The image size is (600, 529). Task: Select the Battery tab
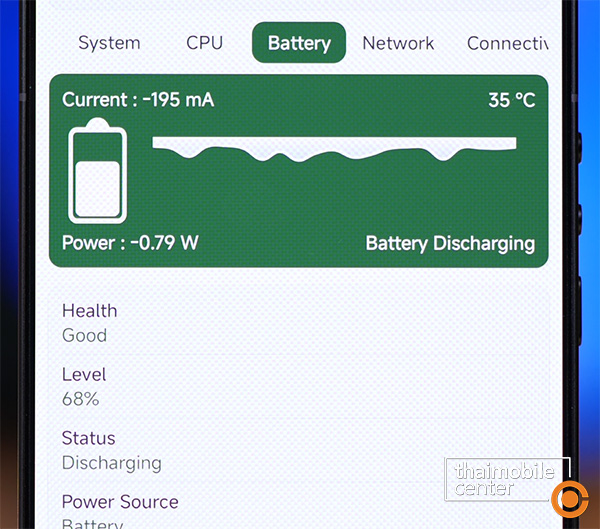tap(299, 43)
